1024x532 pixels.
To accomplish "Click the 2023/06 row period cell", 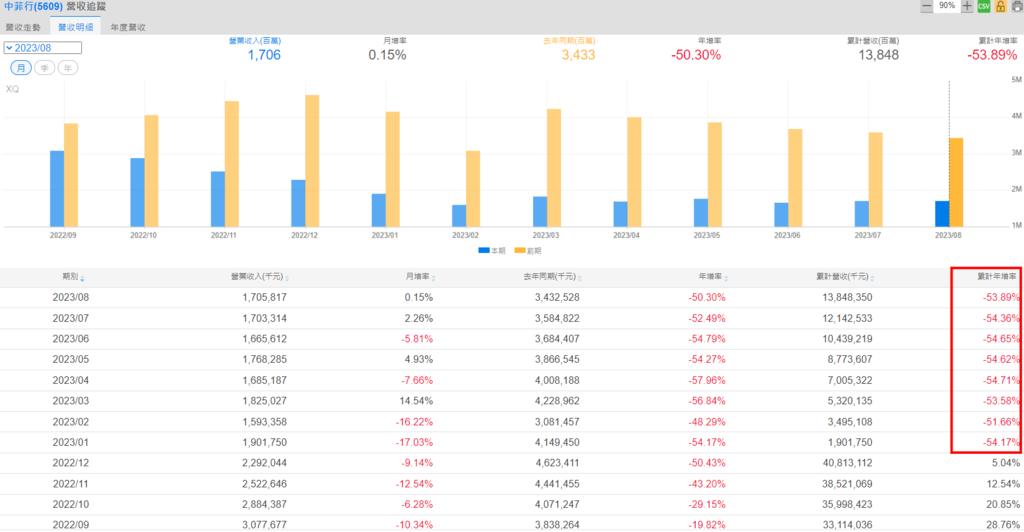I will (71, 339).
